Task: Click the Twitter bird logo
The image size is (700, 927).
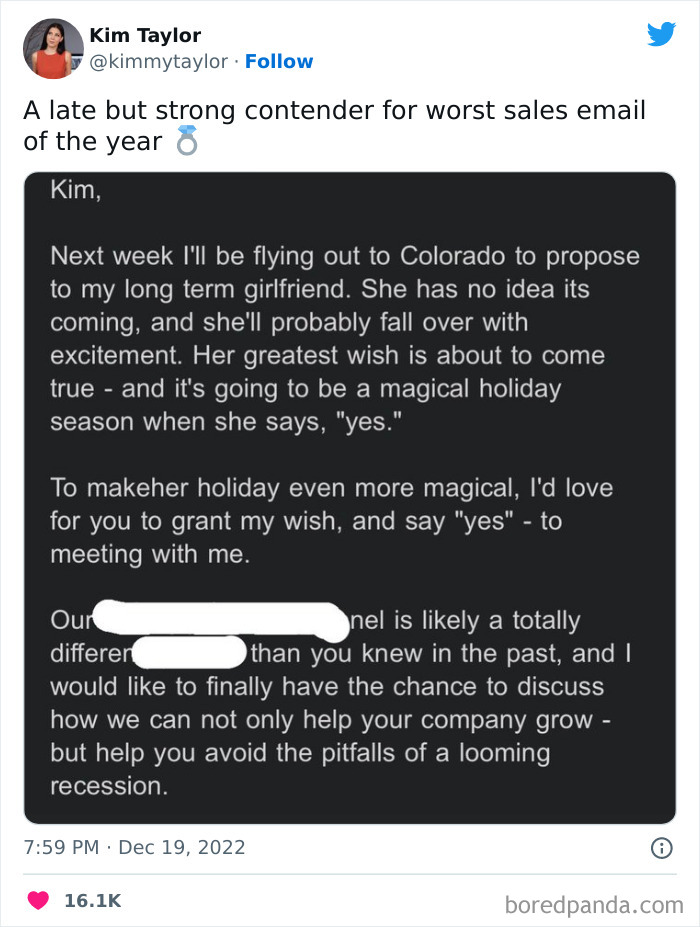Action: tap(661, 35)
